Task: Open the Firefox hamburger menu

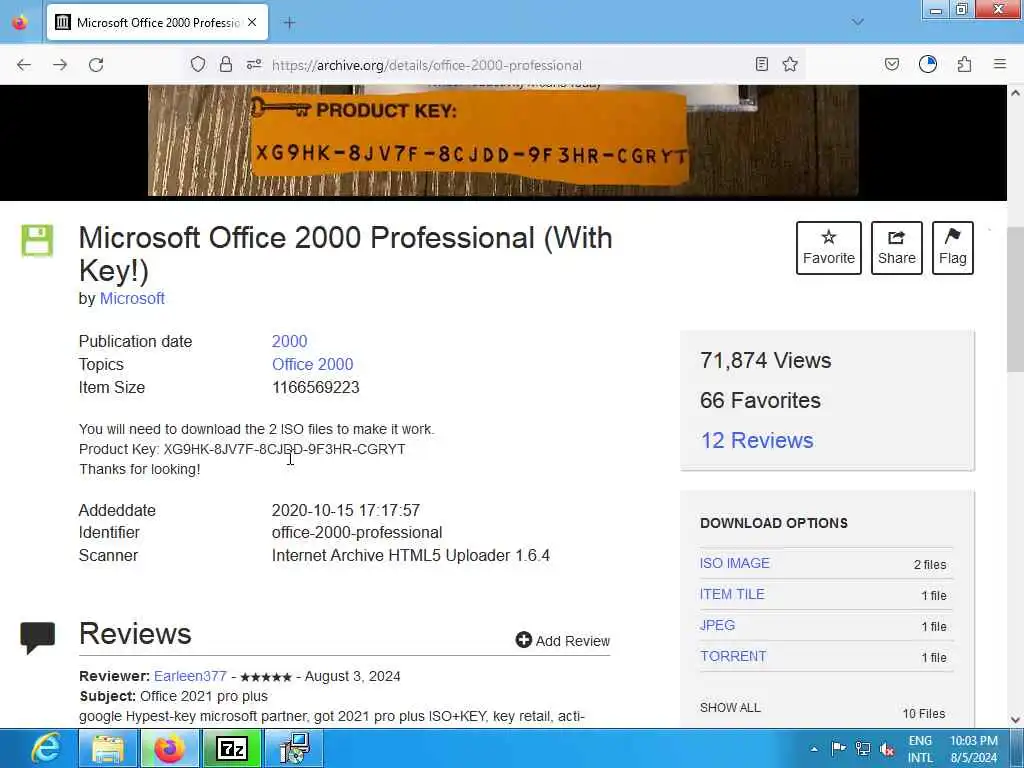Action: [1000, 64]
